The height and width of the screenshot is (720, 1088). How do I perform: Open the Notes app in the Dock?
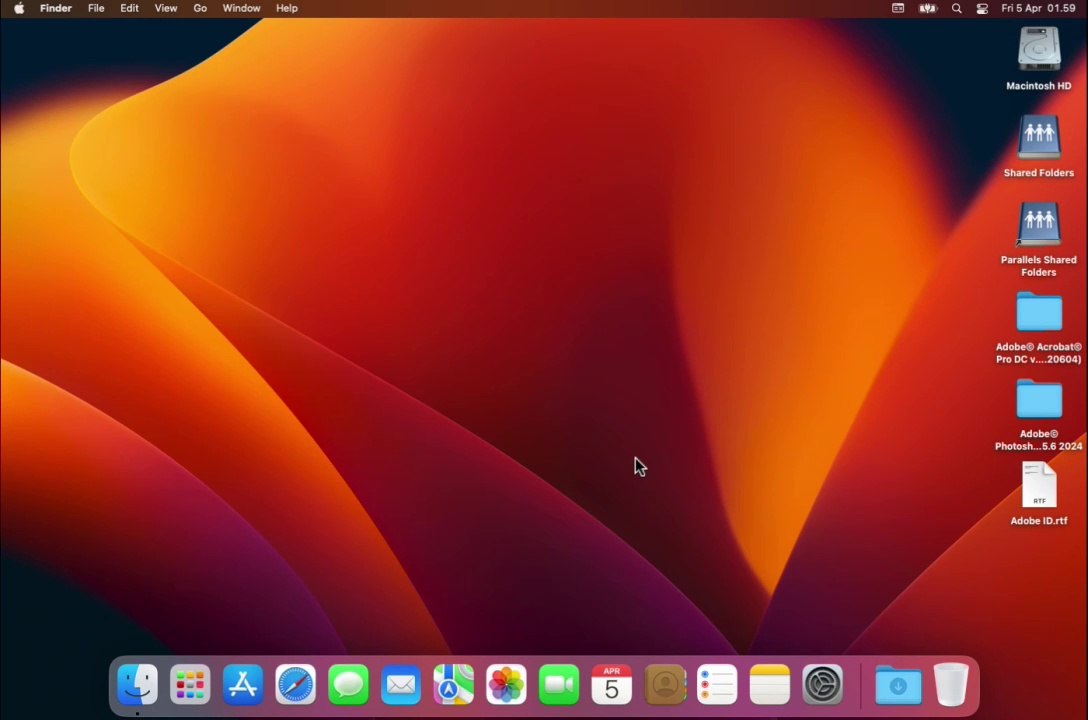point(769,685)
